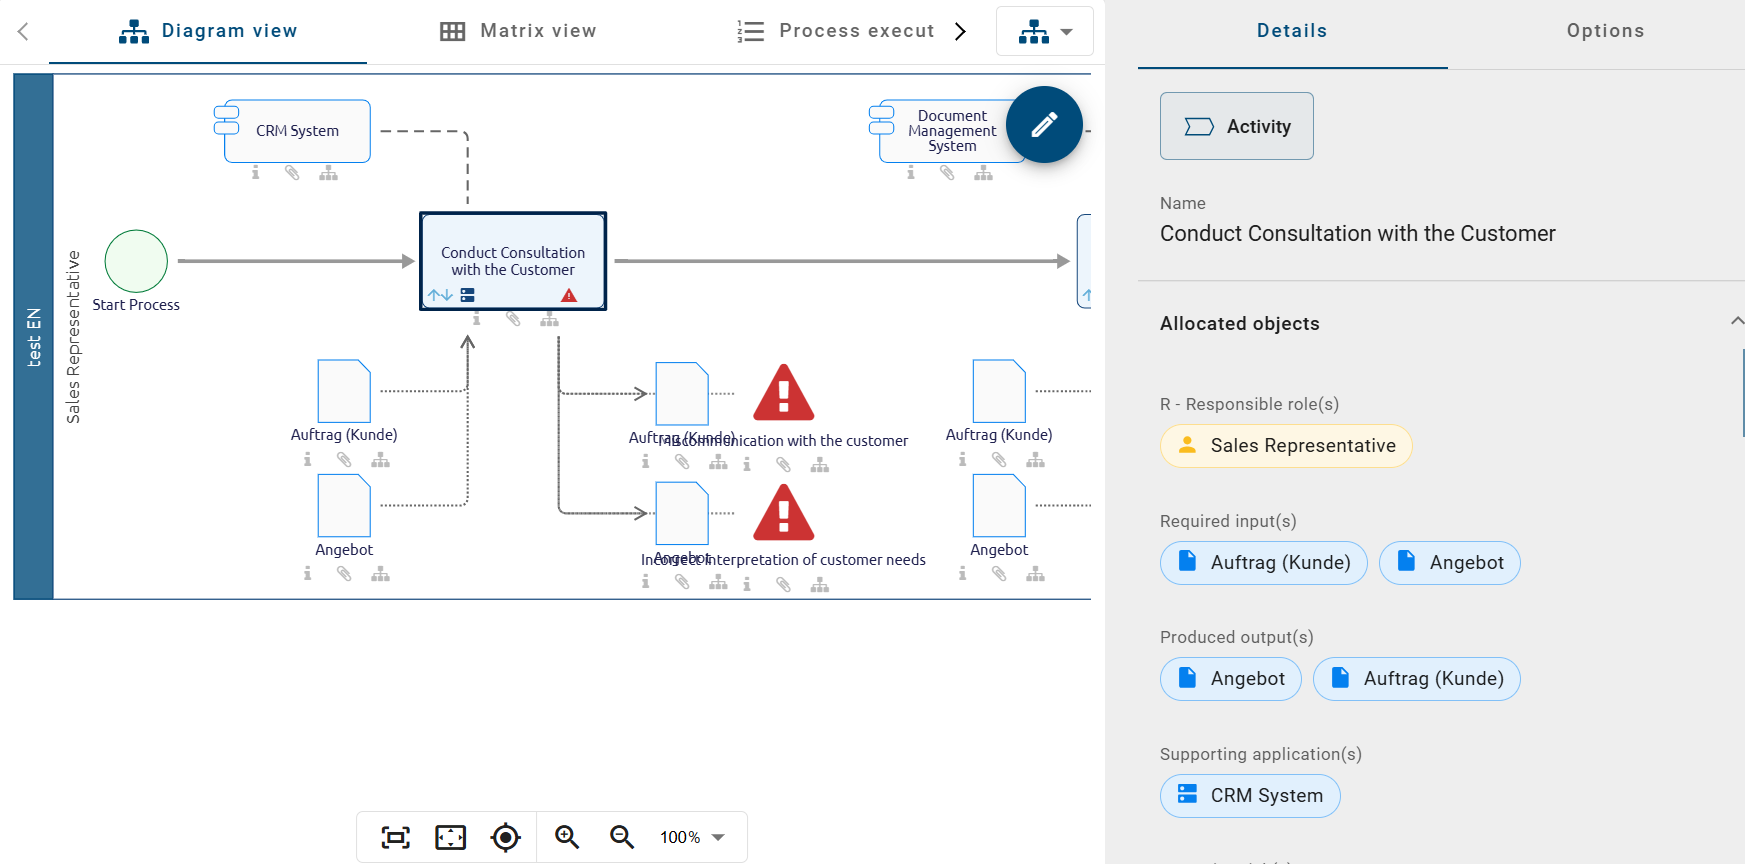1745x864 pixels.
Task: Select the left Angebot input document
Action: (x=344, y=506)
